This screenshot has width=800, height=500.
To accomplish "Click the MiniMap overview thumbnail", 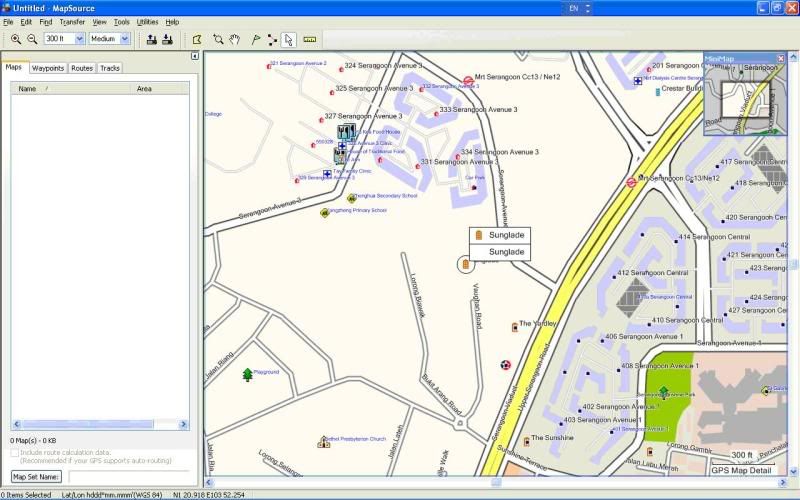I will (745, 99).
